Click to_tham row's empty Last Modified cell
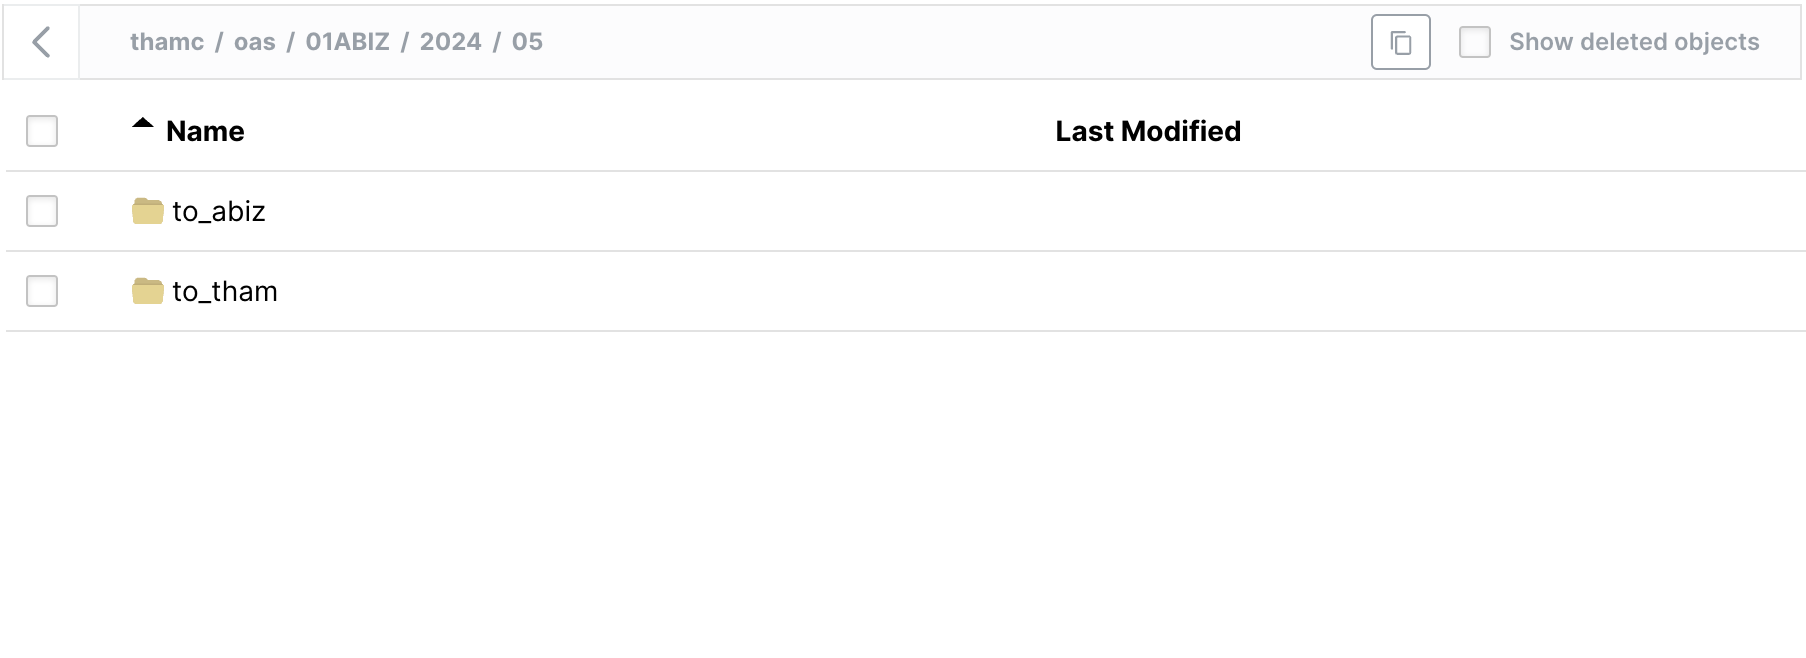1806x658 pixels. (1147, 291)
